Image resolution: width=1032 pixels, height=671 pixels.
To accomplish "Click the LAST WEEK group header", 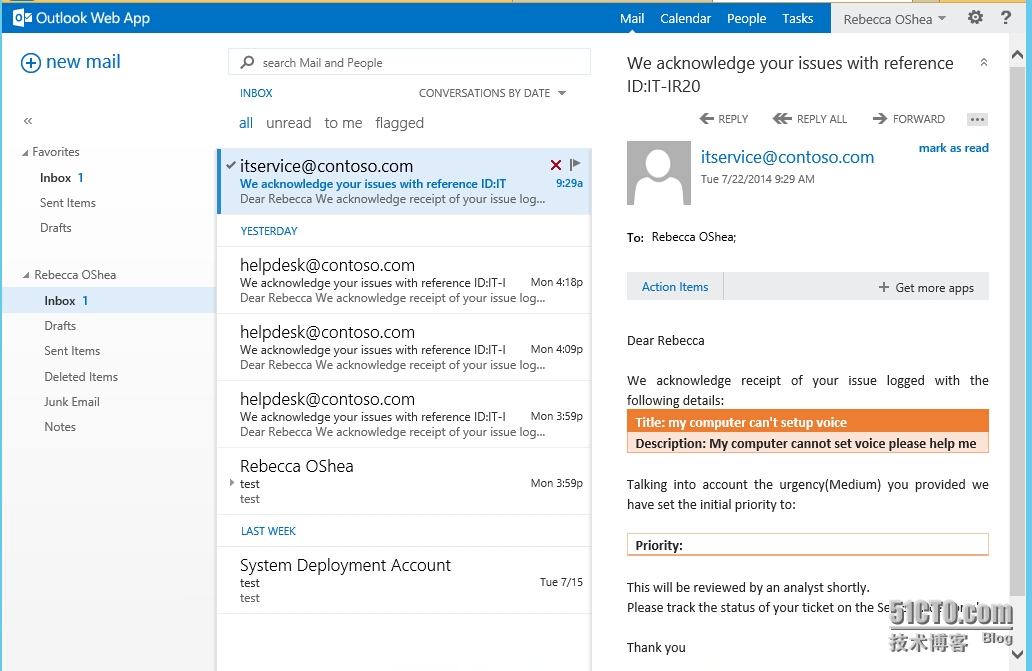I will 268,531.
